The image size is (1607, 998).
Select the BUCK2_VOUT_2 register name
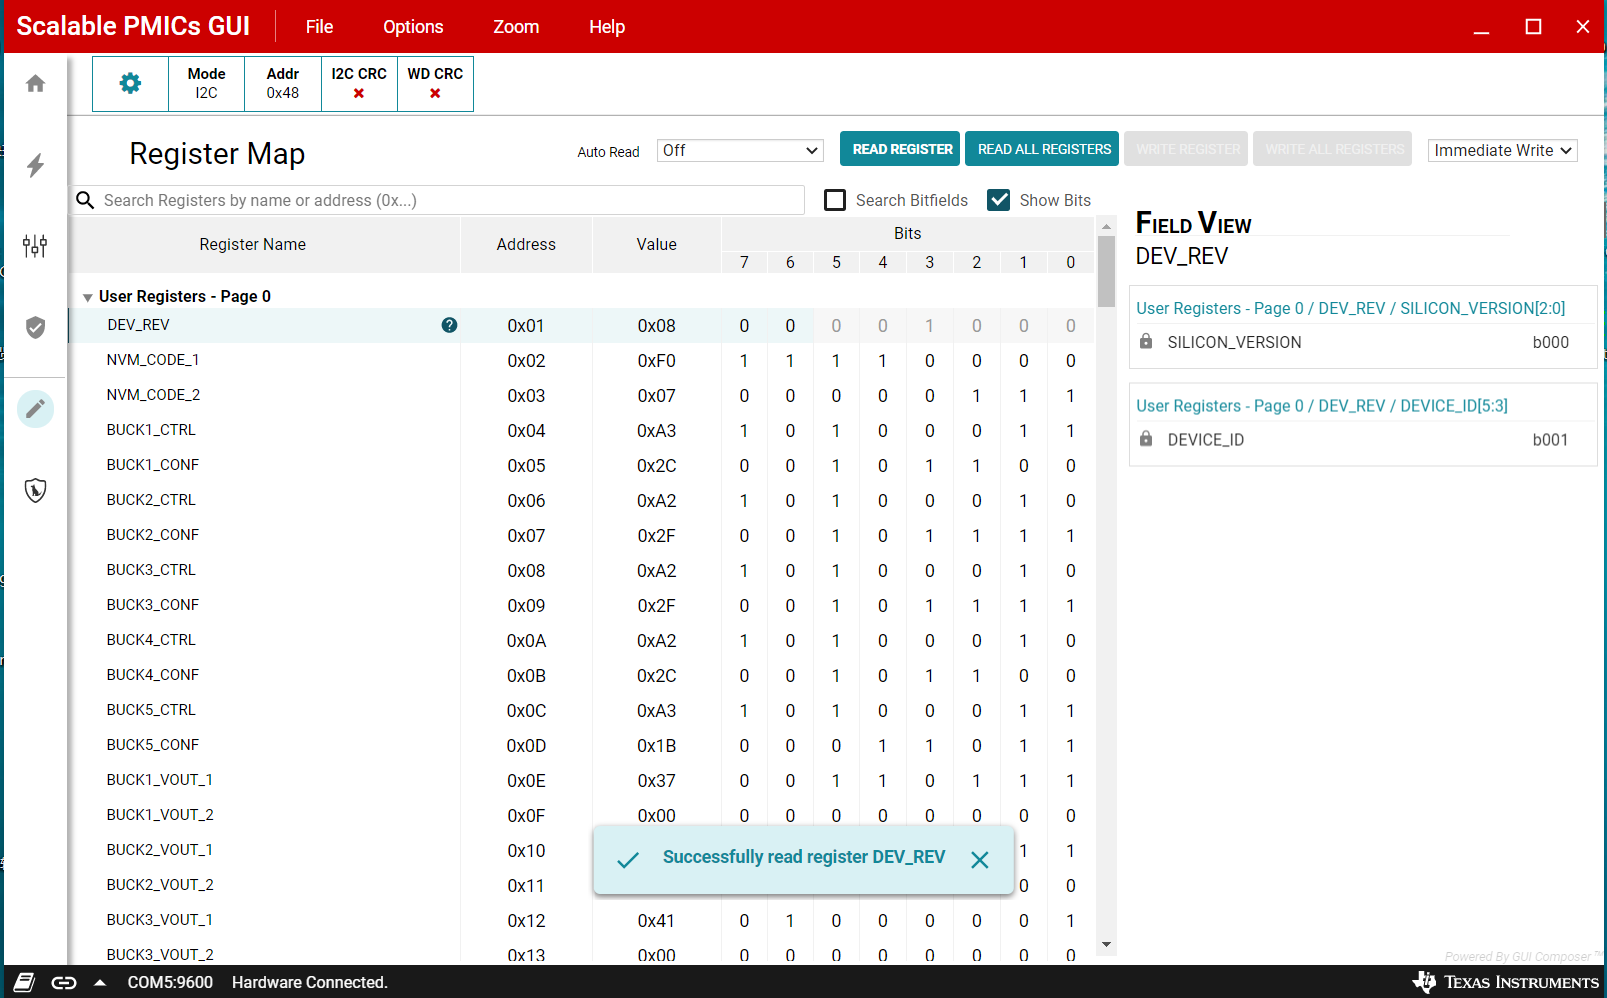click(x=160, y=885)
